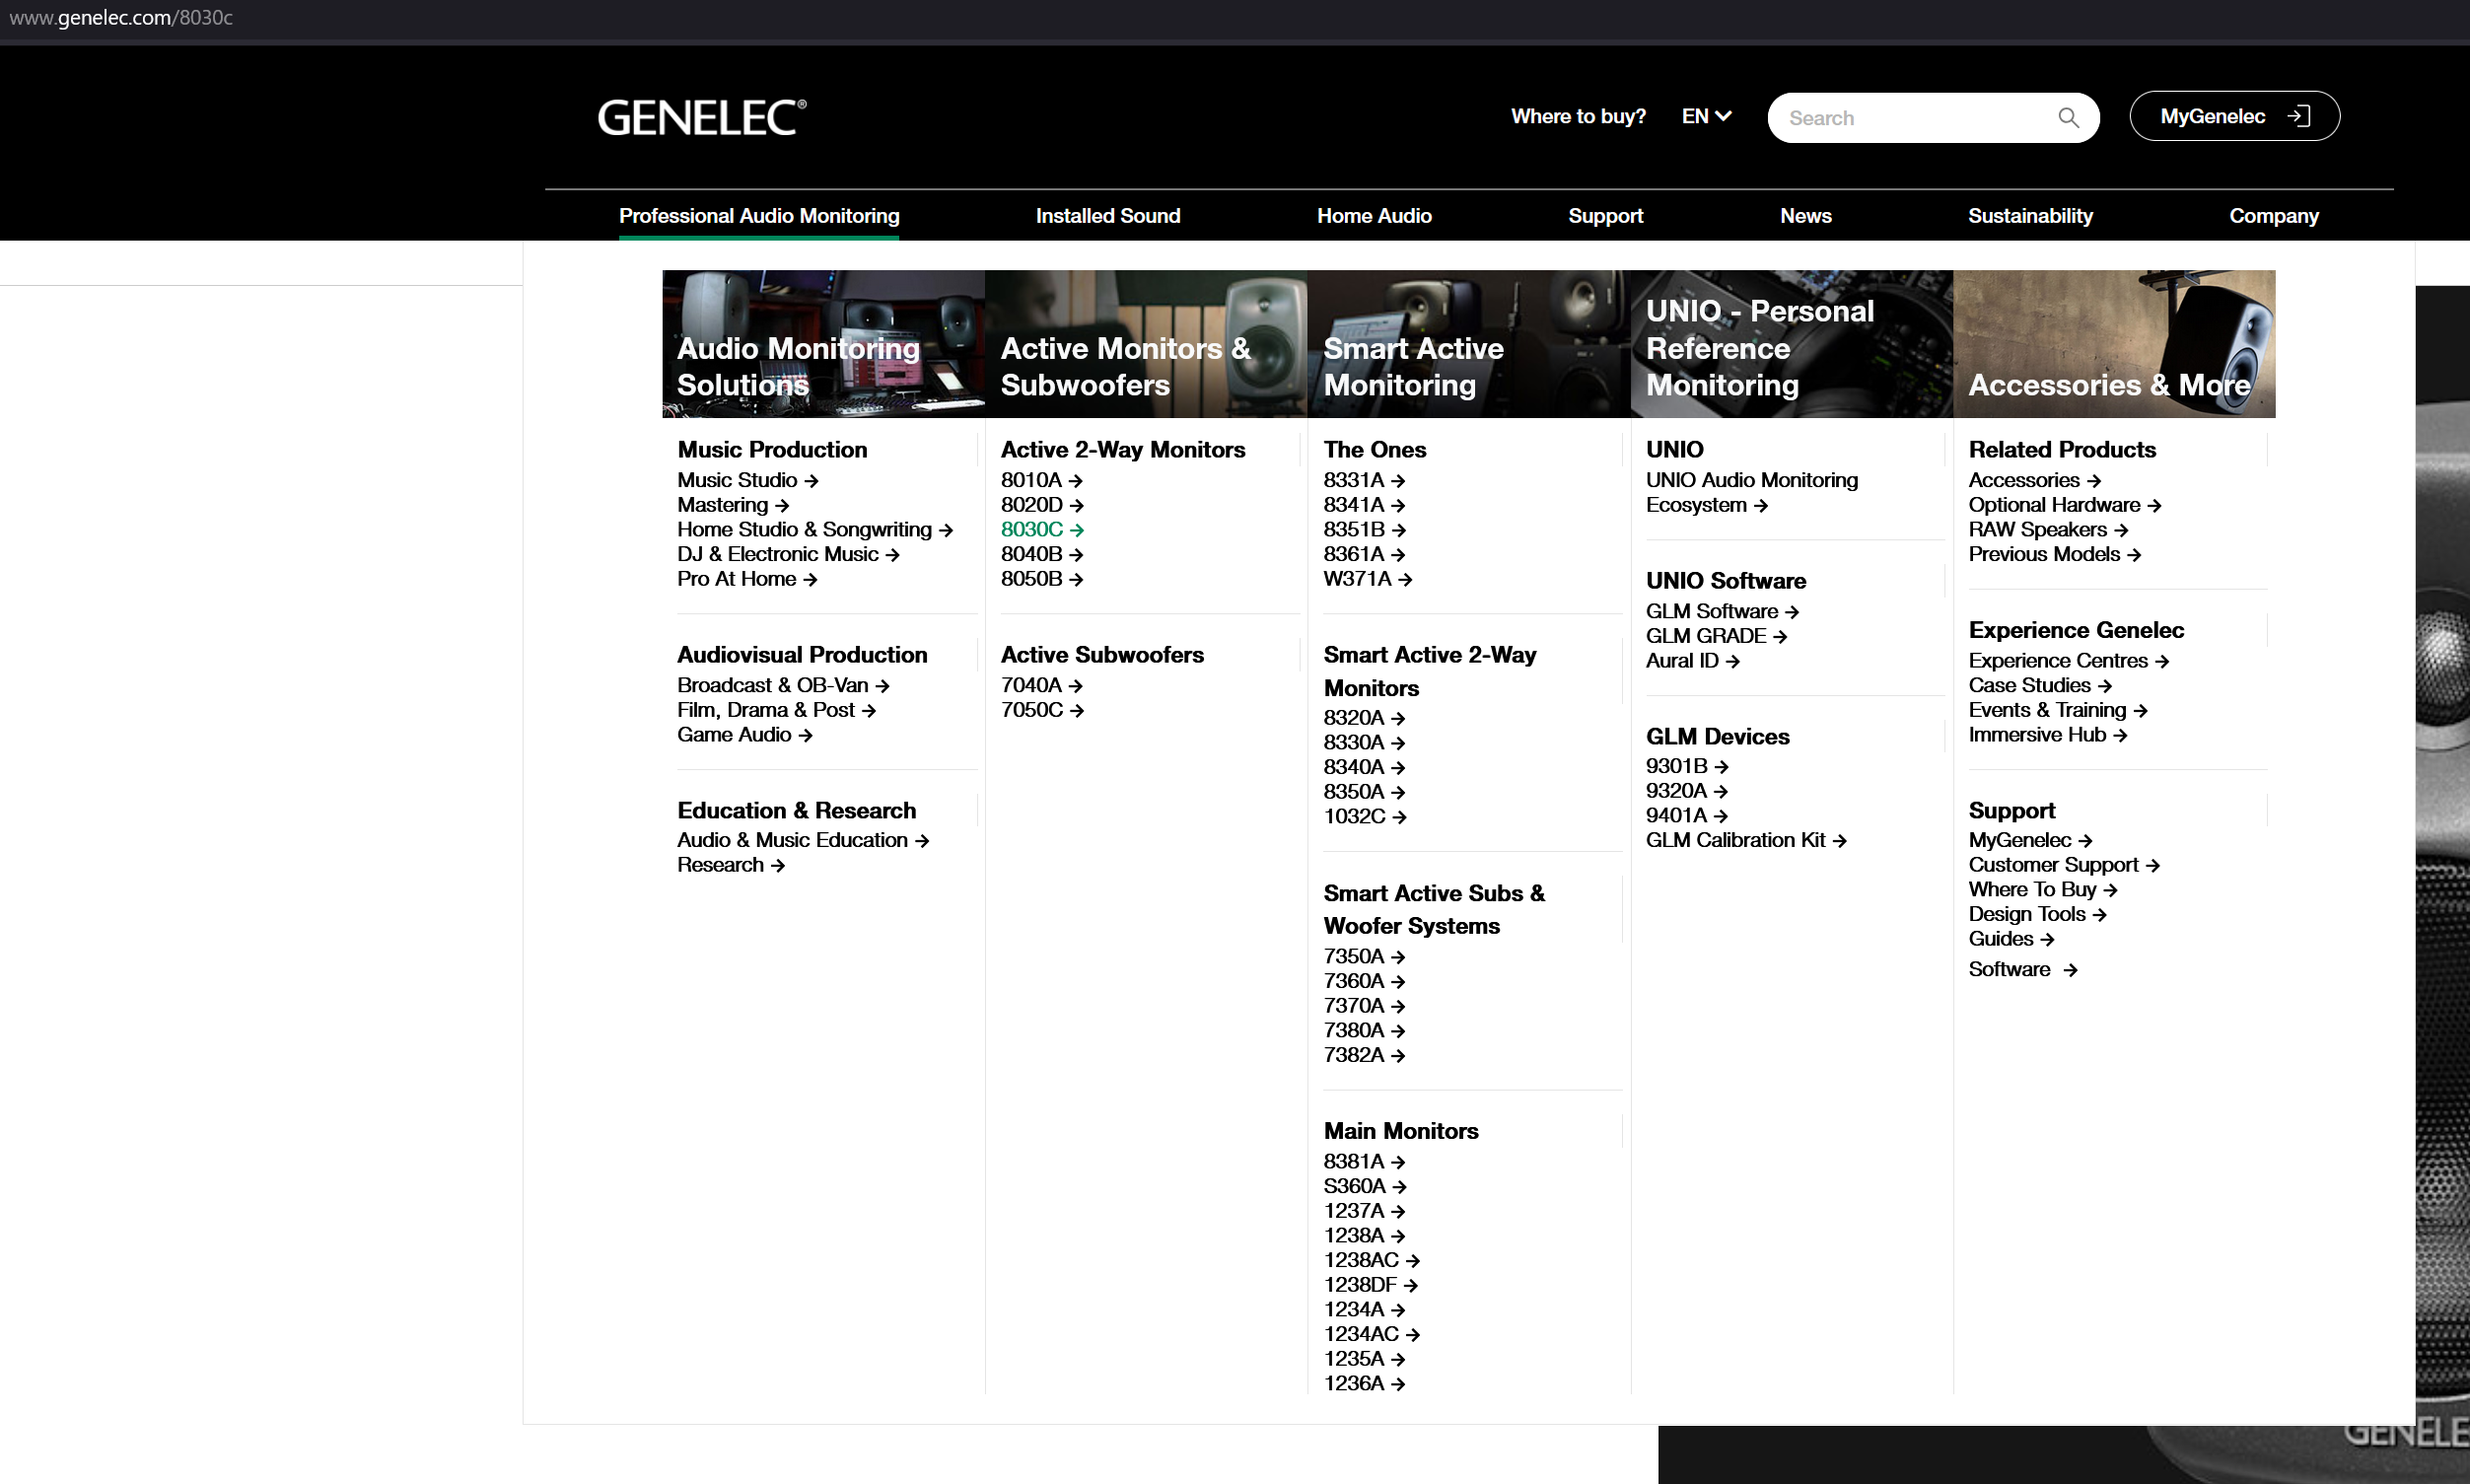Open the 1238DF link
This screenshot has width=2470, height=1484.
[x=1371, y=1285]
